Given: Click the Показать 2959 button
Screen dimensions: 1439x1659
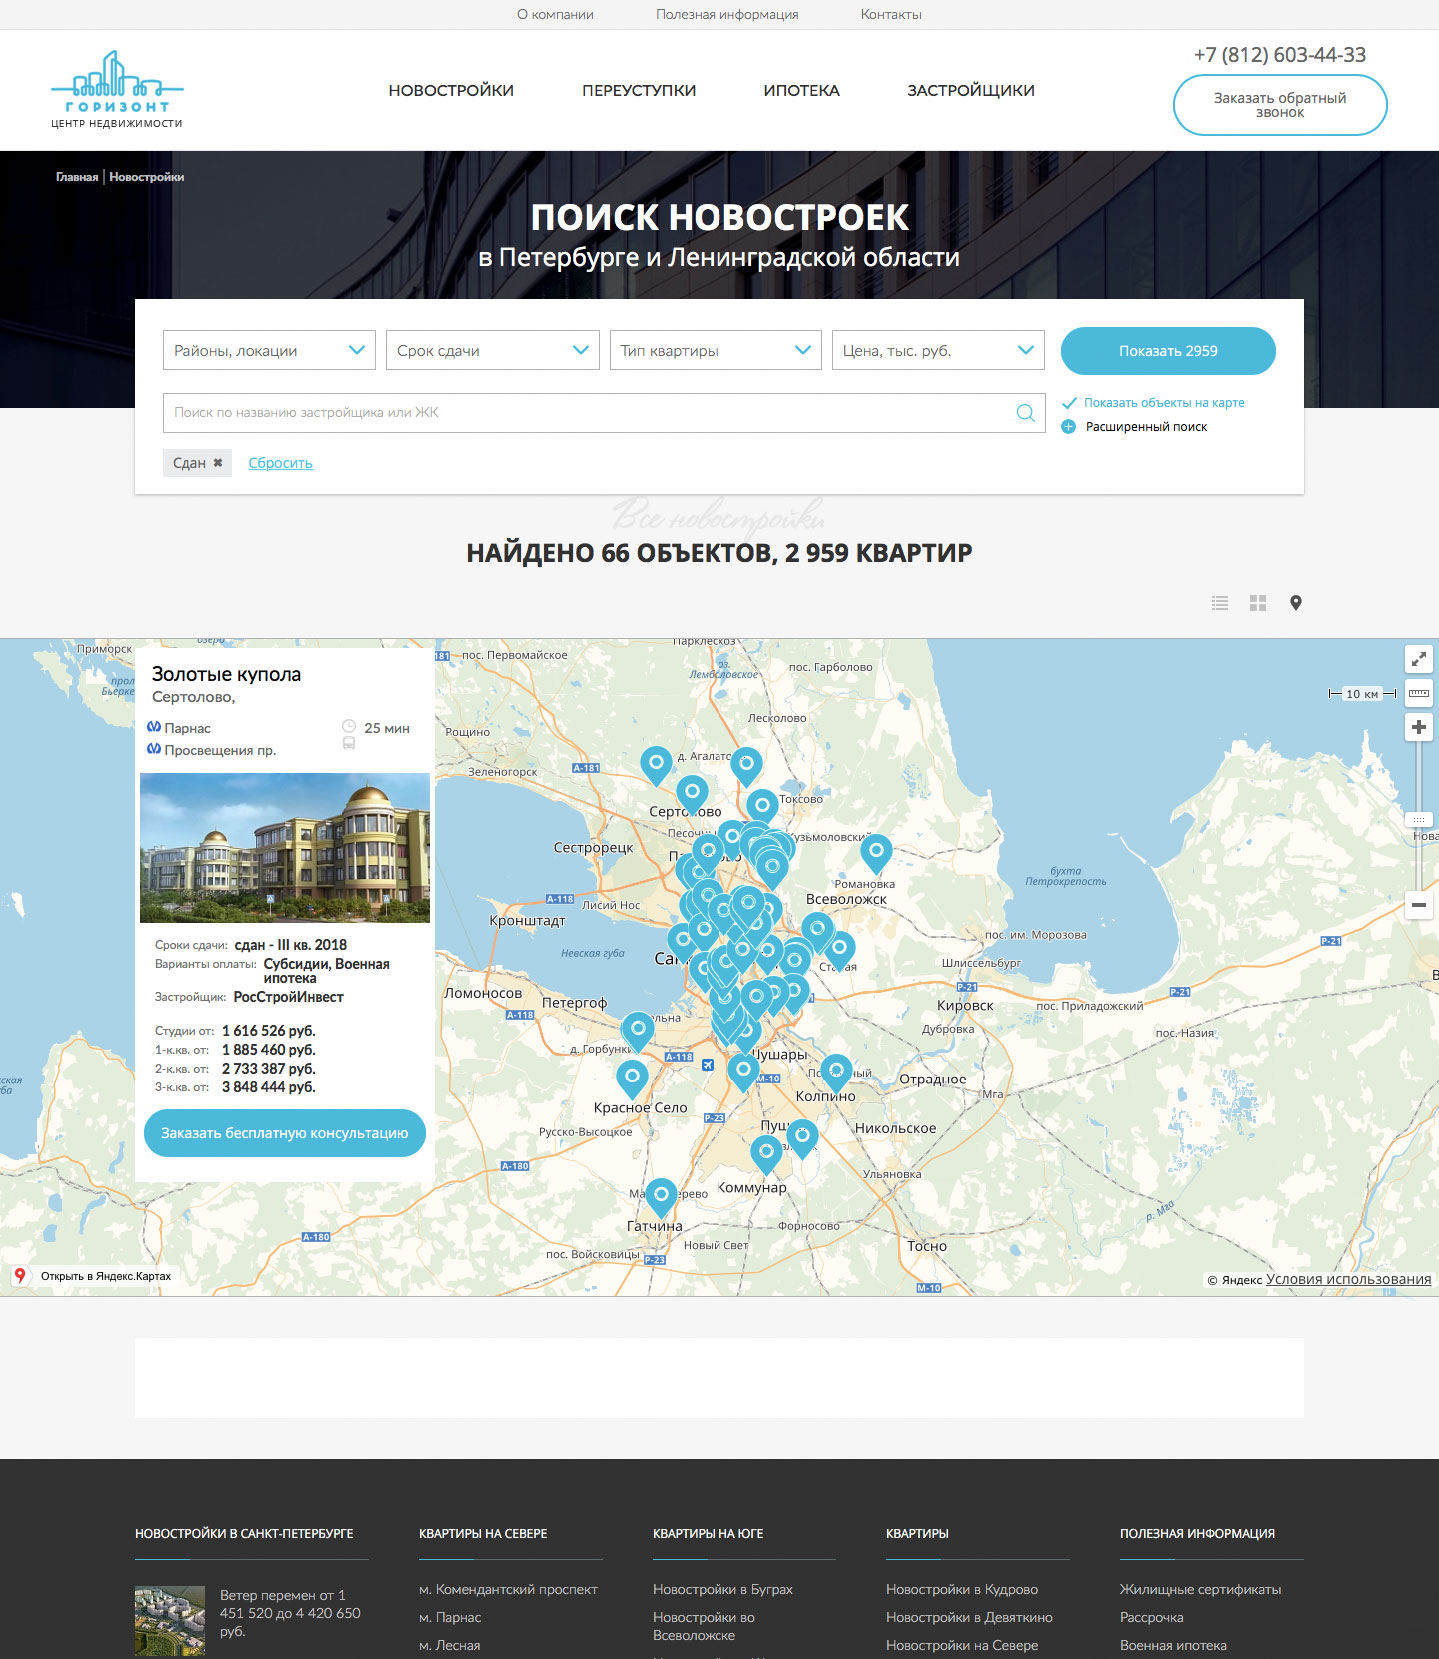Looking at the screenshot, I should (1168, 351).
